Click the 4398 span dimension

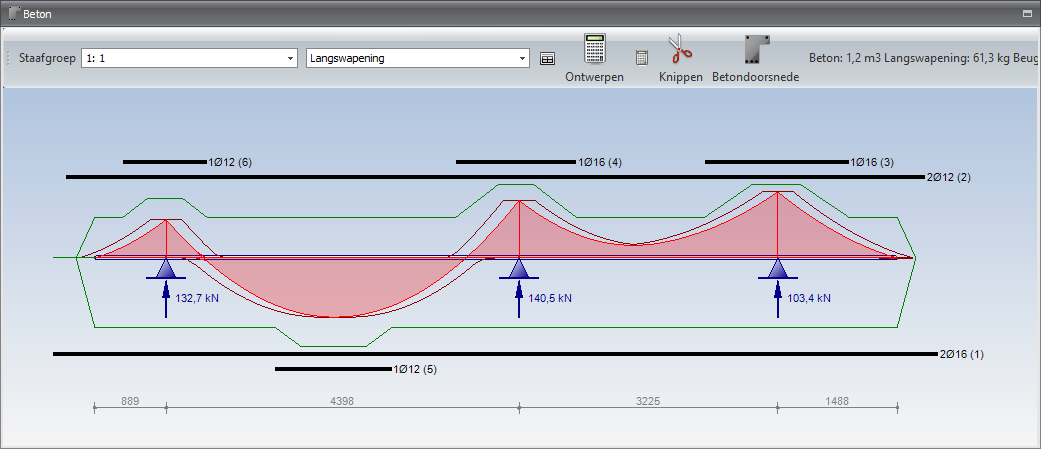[x=342, y=401]
